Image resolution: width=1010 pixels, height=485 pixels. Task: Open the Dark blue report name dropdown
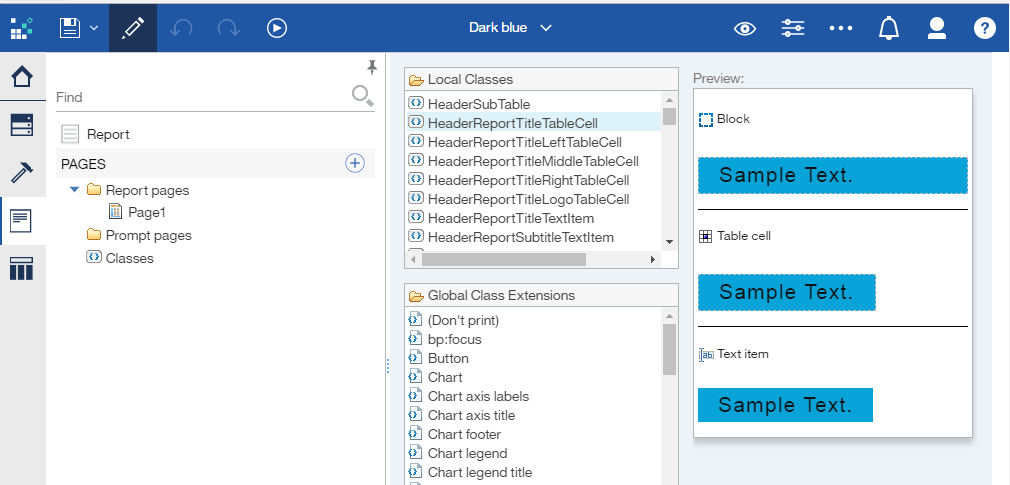point(510,28)
